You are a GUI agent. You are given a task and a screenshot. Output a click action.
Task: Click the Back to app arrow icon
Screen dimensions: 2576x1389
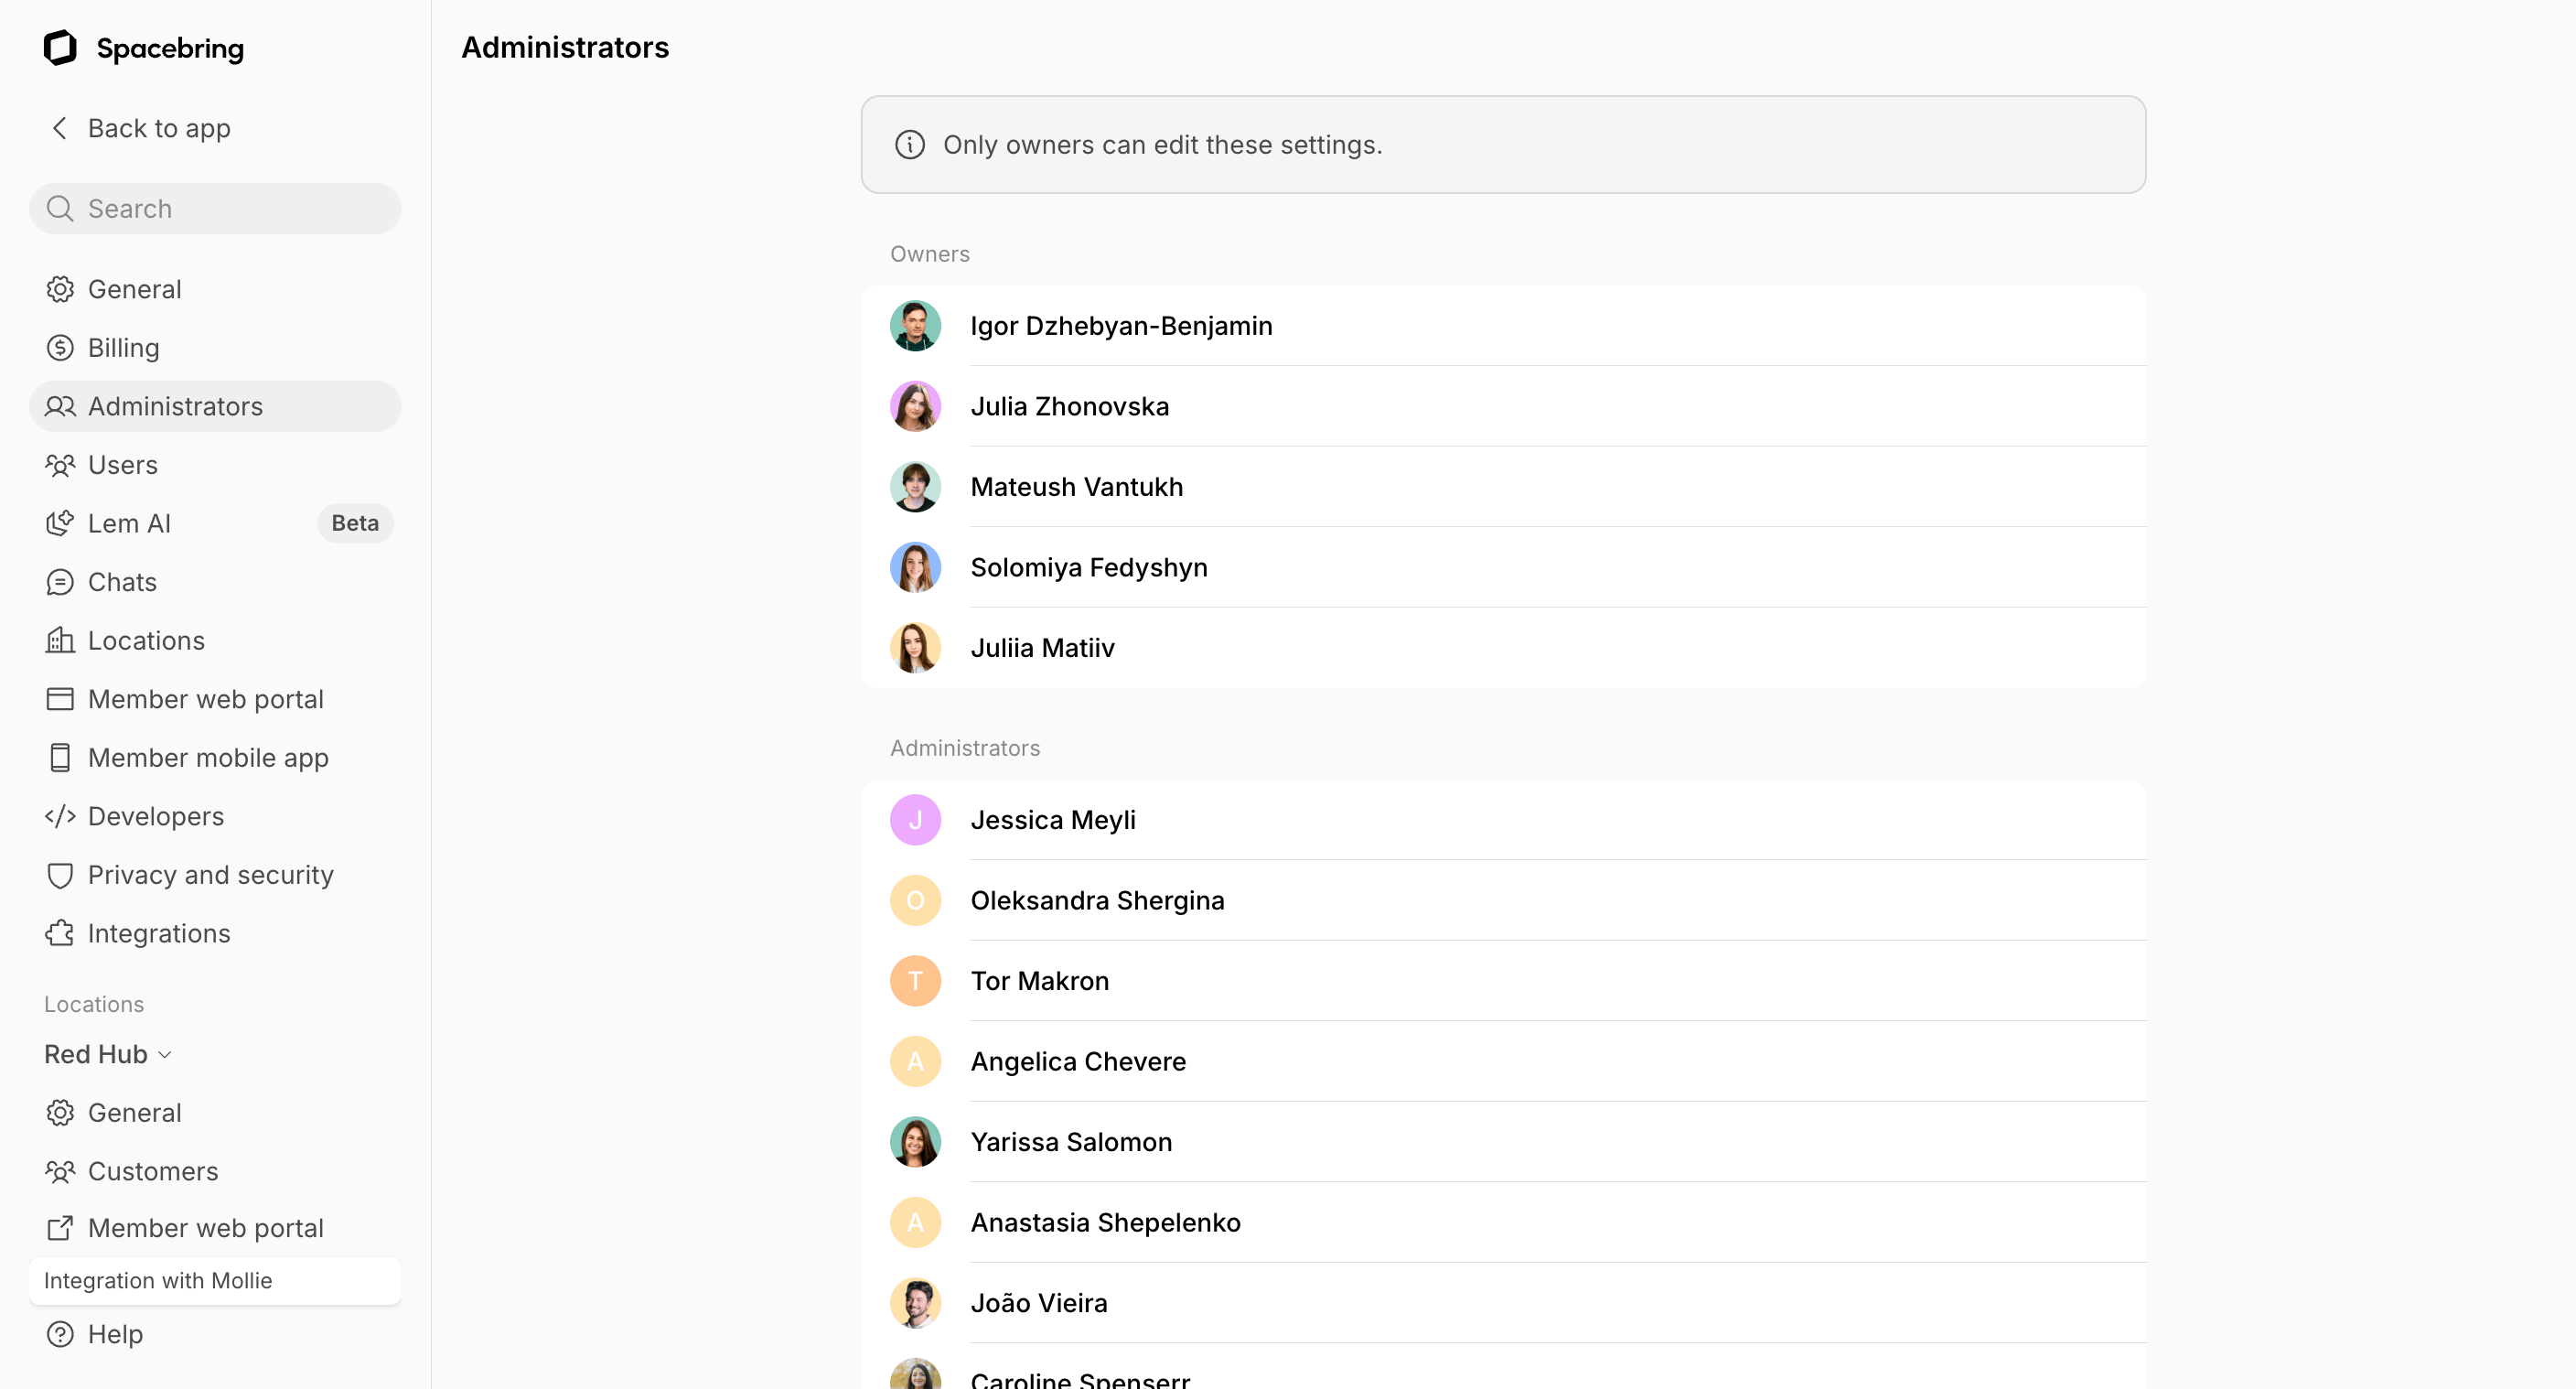pyautogui.click(x=60, y=128)
